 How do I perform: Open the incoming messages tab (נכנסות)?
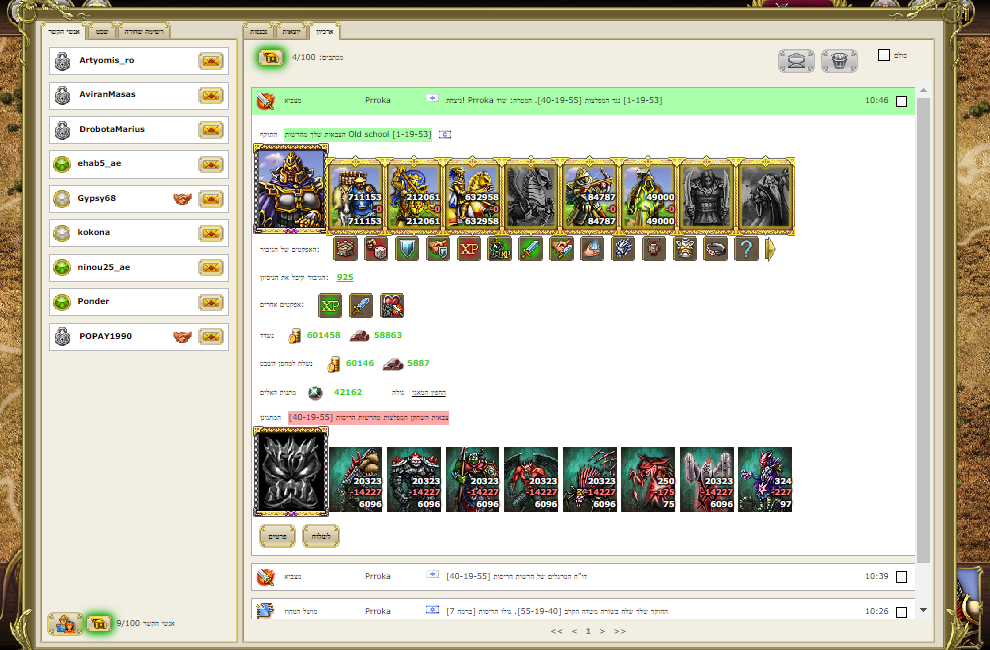coord(259,32)
